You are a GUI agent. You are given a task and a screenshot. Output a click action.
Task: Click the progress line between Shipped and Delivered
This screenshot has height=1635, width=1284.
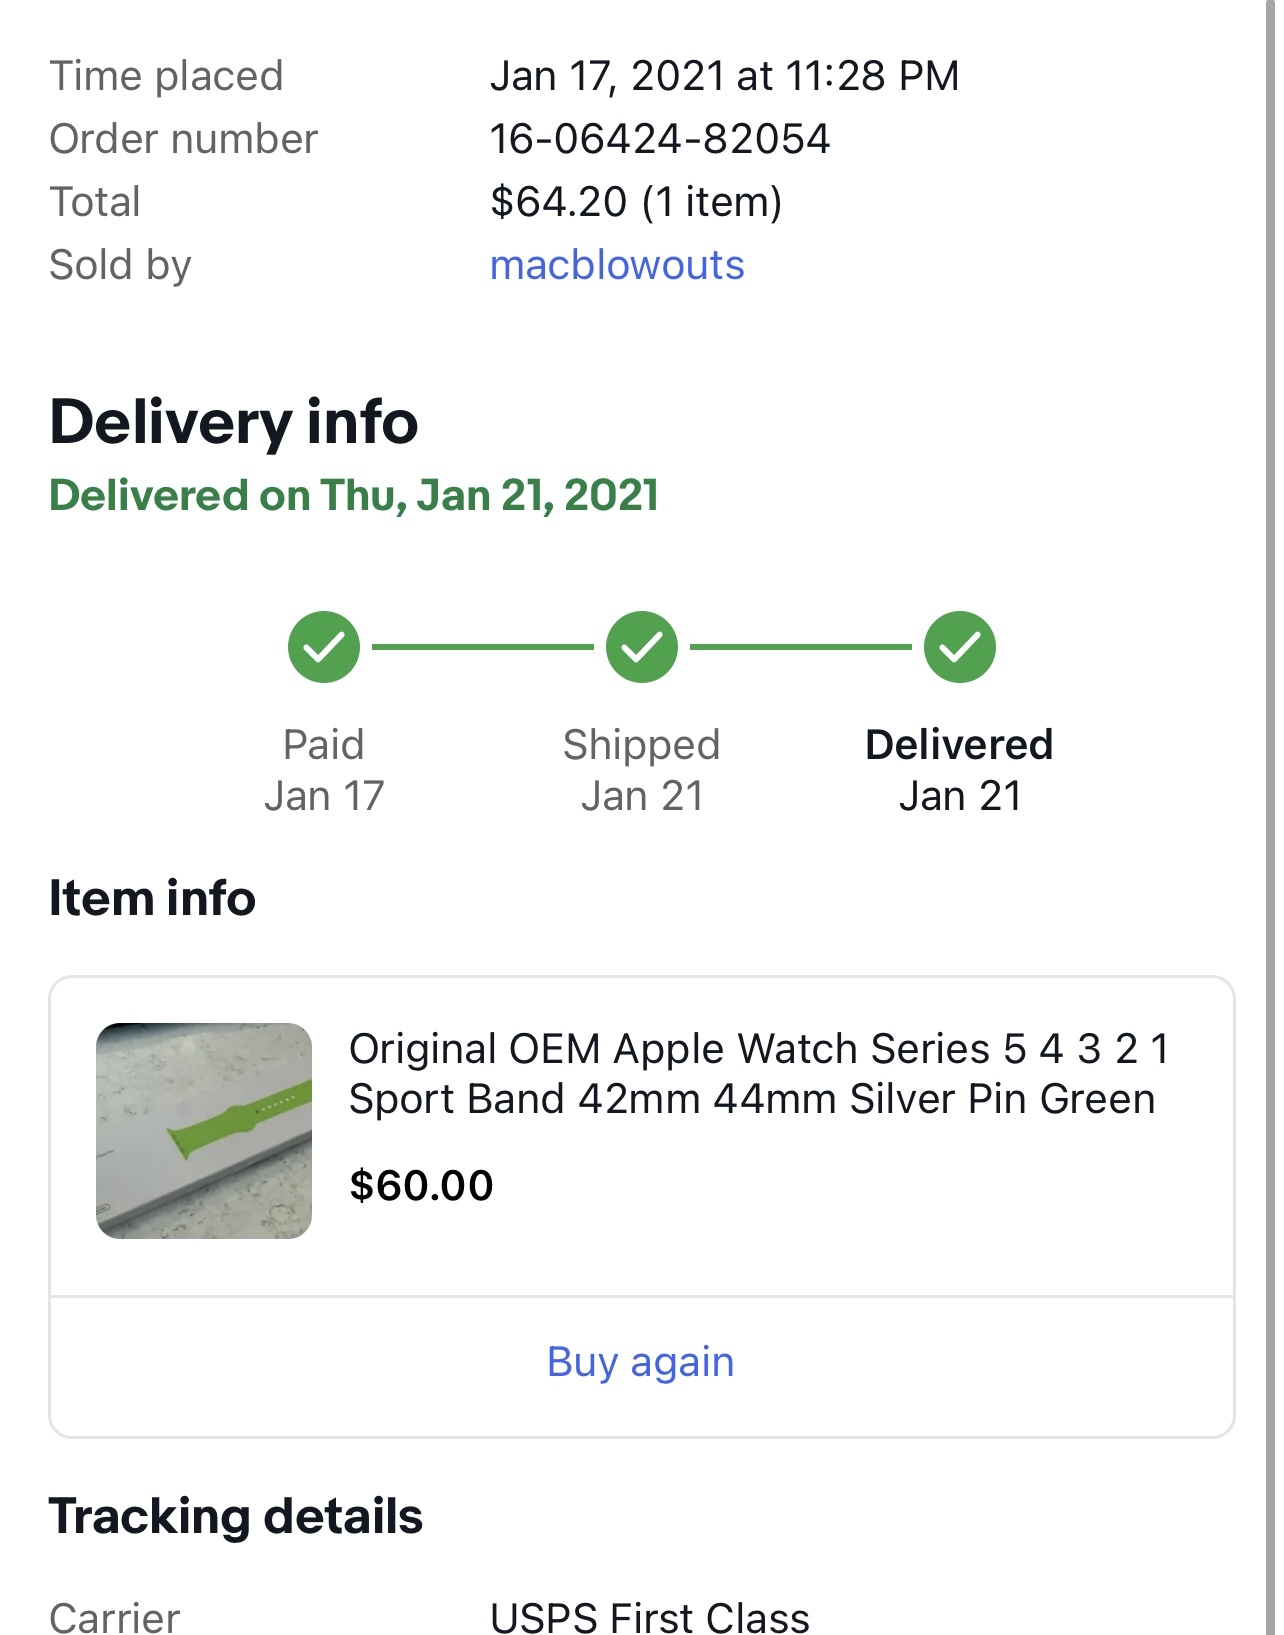(x=801, y=647)
